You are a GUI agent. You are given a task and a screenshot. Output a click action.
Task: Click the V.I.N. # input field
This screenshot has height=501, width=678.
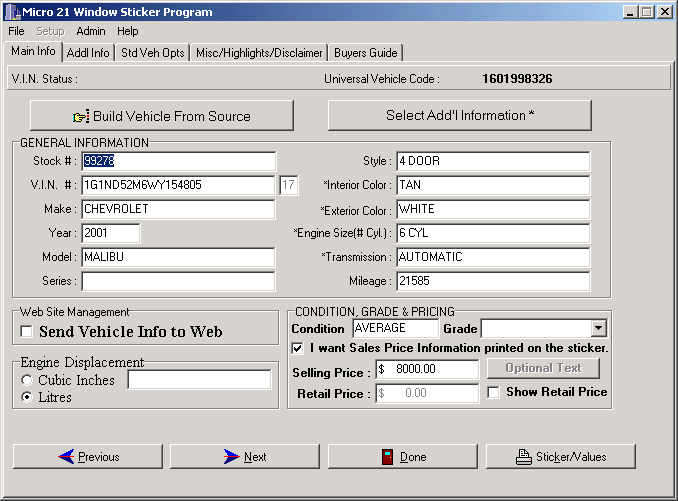178,185
